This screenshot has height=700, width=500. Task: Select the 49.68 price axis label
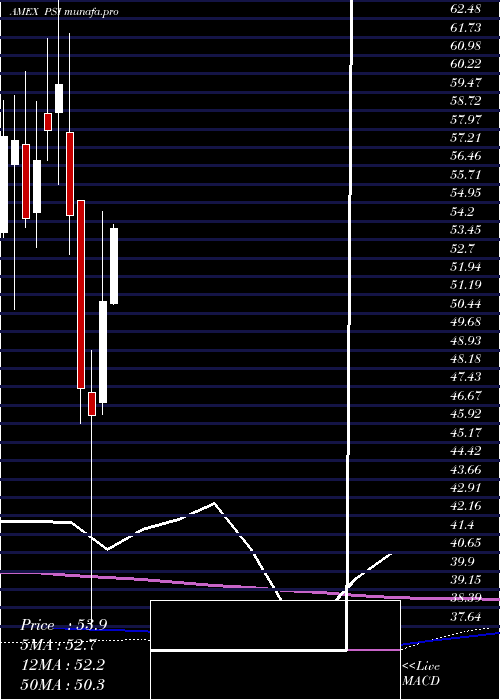click(465, 322)
